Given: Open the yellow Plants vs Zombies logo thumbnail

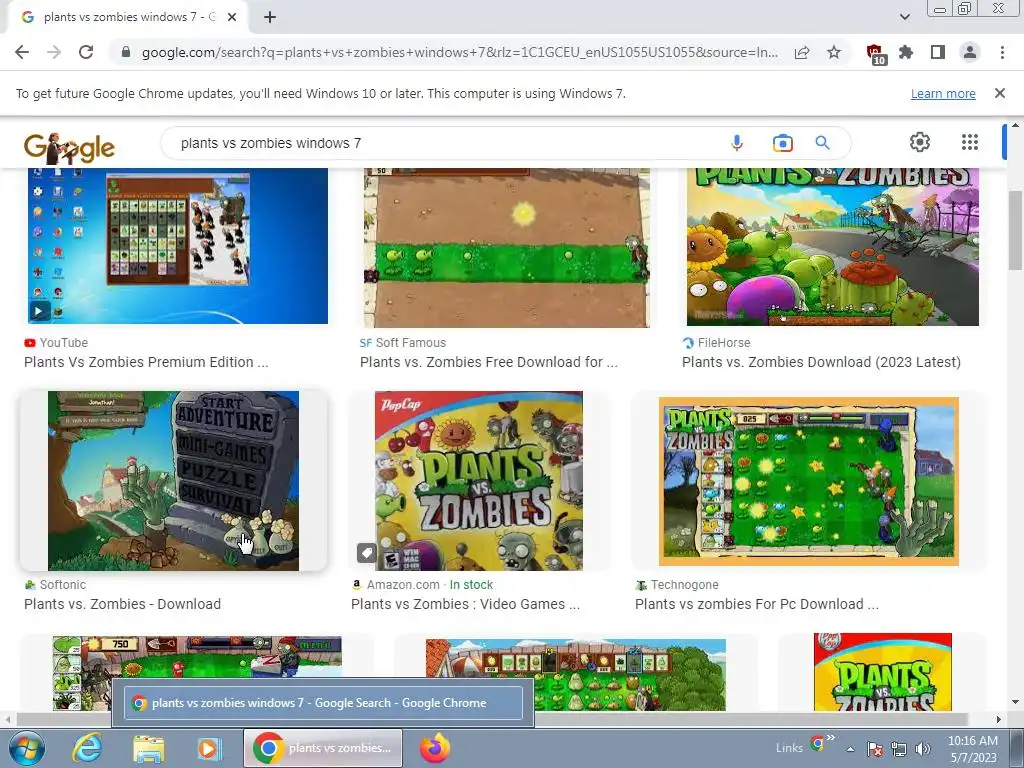Looking at the screenshot, I should pos(882,671).
